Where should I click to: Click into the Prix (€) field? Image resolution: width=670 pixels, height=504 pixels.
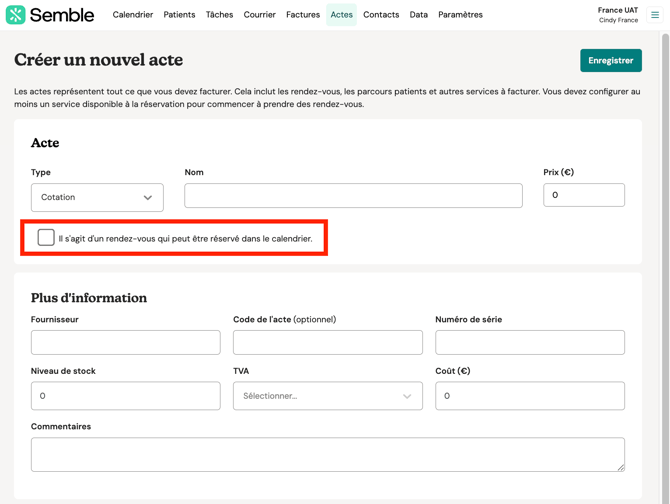coord(583,195)
